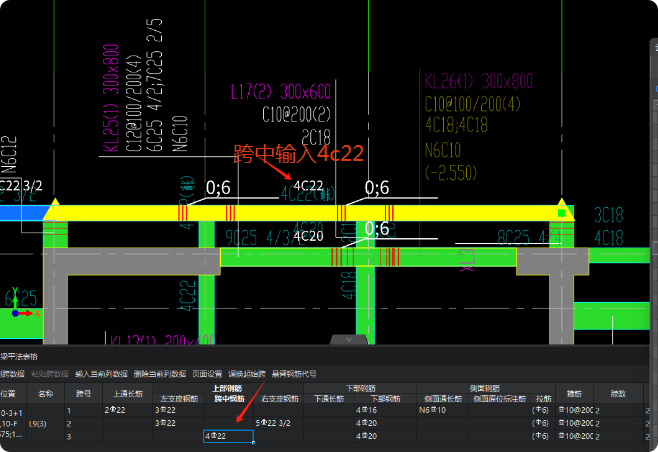
Task: Select the span 1 stirrup ⌀10@200 cell
Action: point(574,410)
